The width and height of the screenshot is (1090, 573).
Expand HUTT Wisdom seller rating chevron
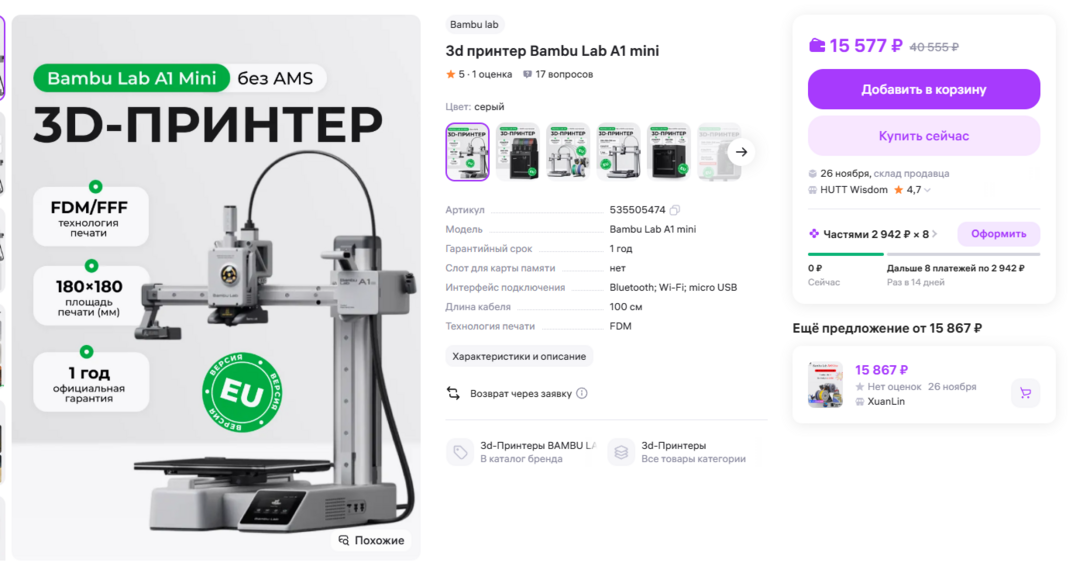927,190
